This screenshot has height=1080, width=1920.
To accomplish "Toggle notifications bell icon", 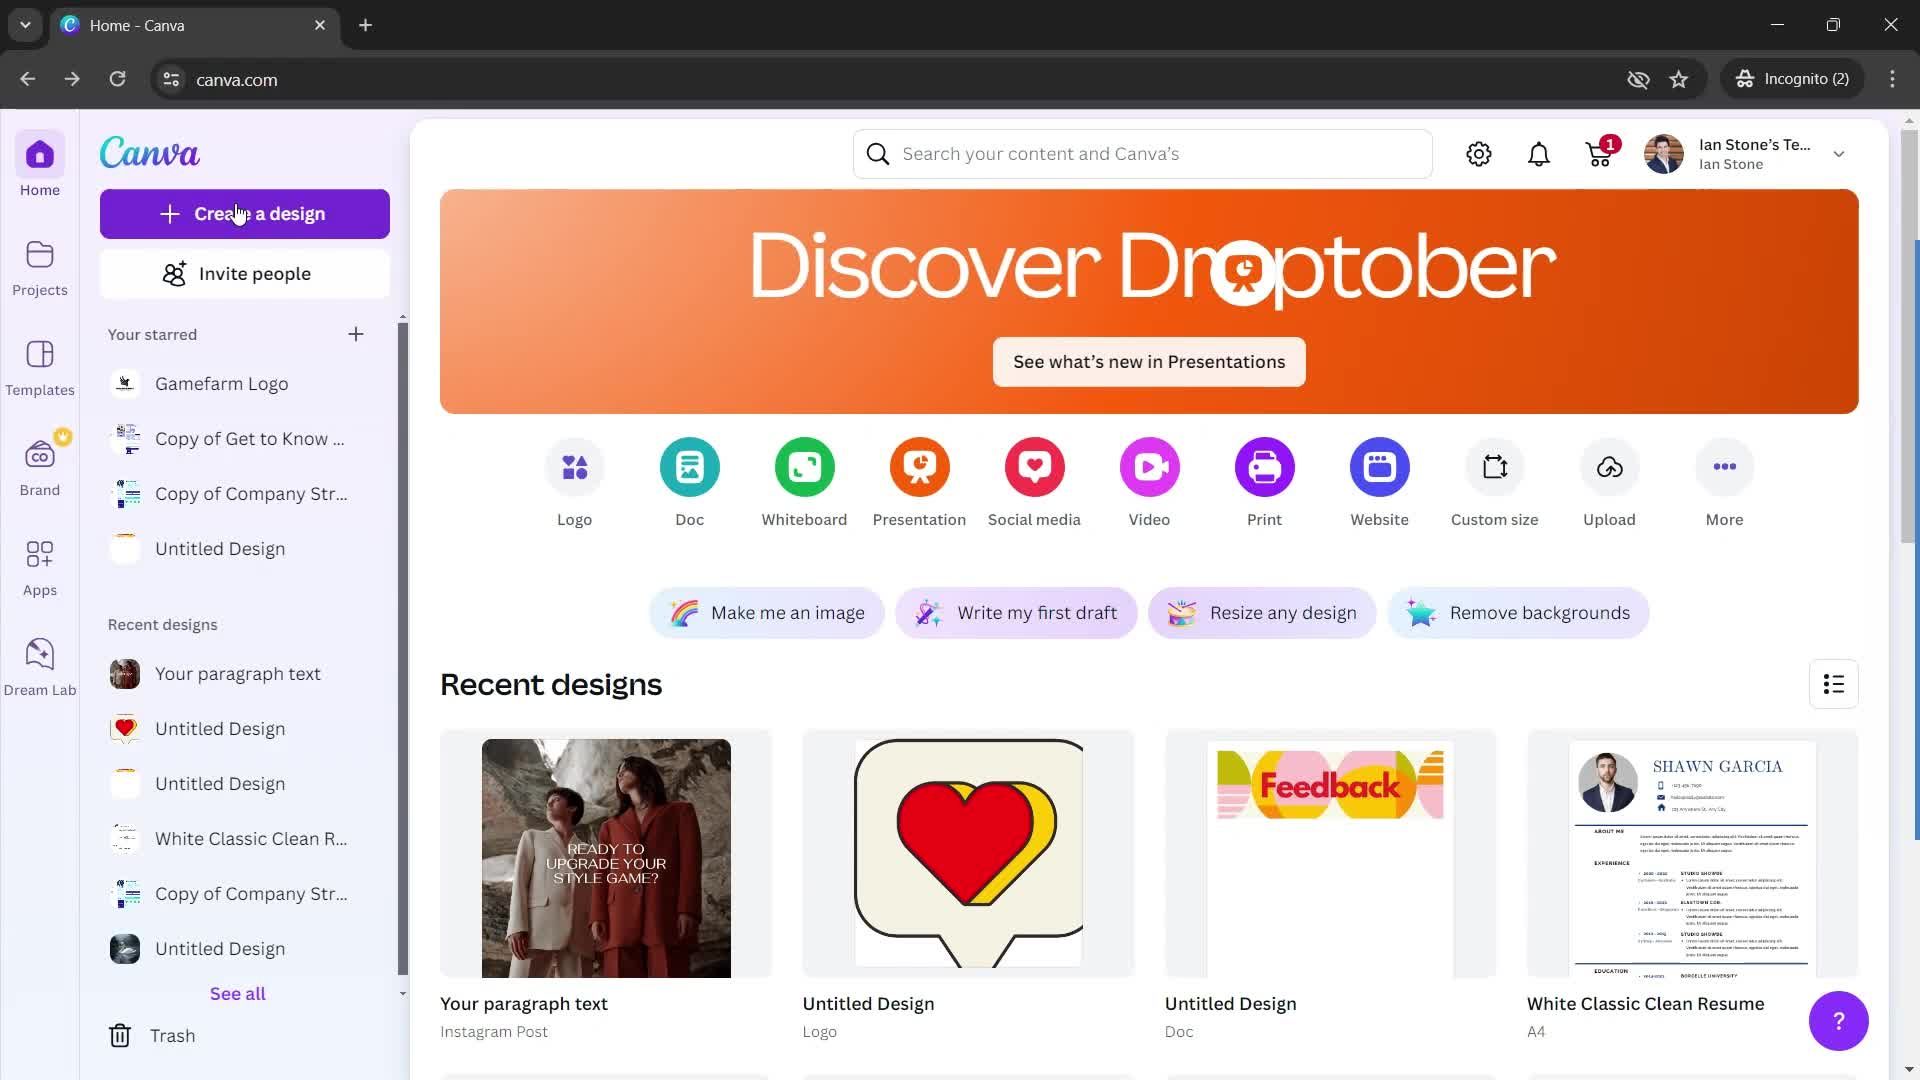I will [1540, 154].
